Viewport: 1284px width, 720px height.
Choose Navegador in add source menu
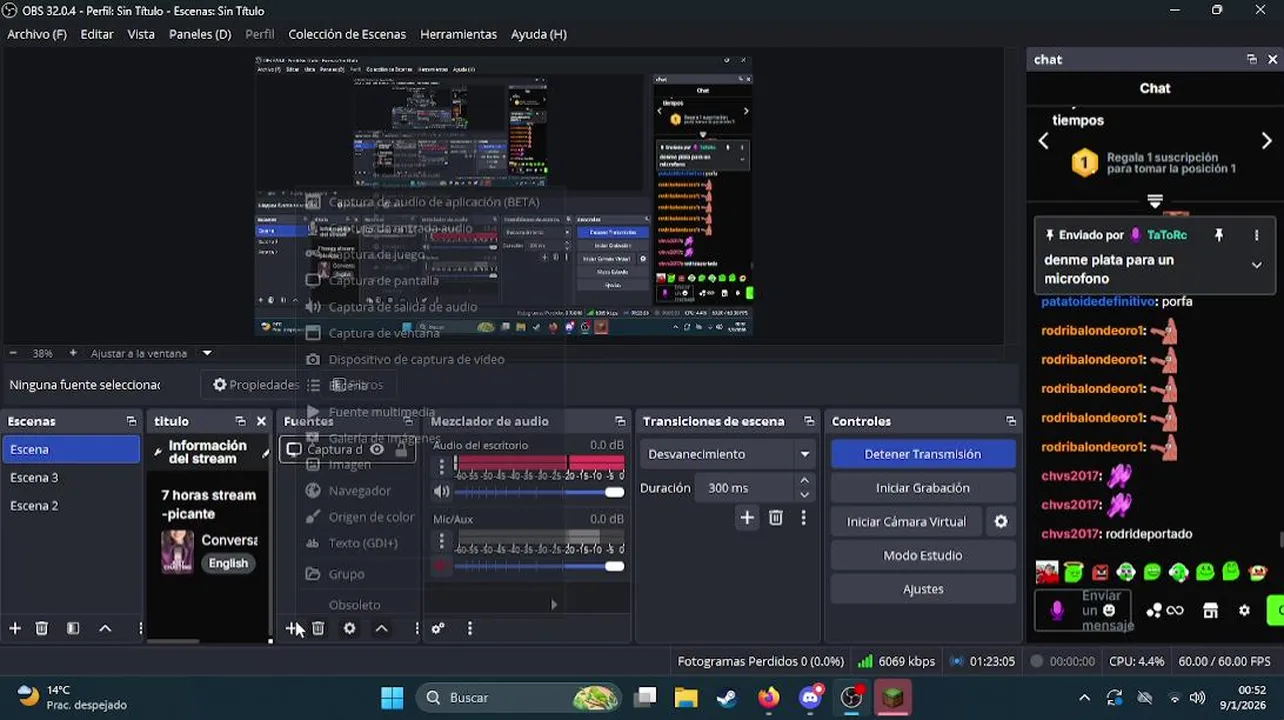(x=360, y=490)
